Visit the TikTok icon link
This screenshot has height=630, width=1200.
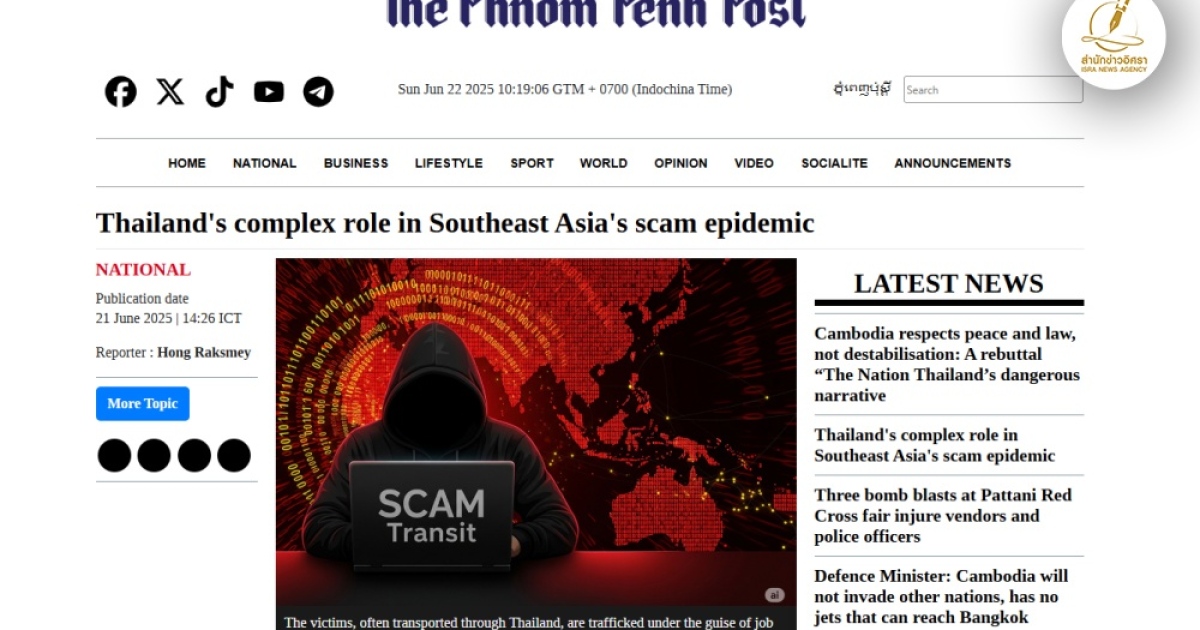pos(219,92)
